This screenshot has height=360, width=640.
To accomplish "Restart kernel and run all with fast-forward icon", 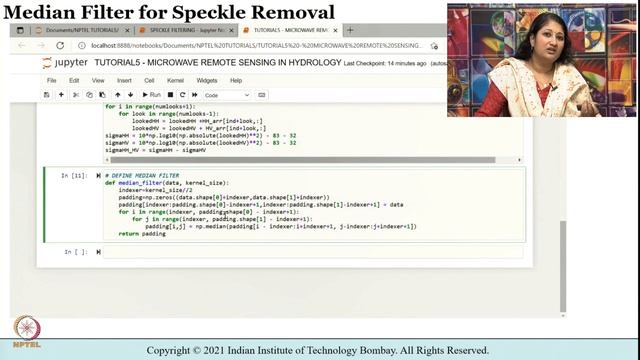I will 195,95.
